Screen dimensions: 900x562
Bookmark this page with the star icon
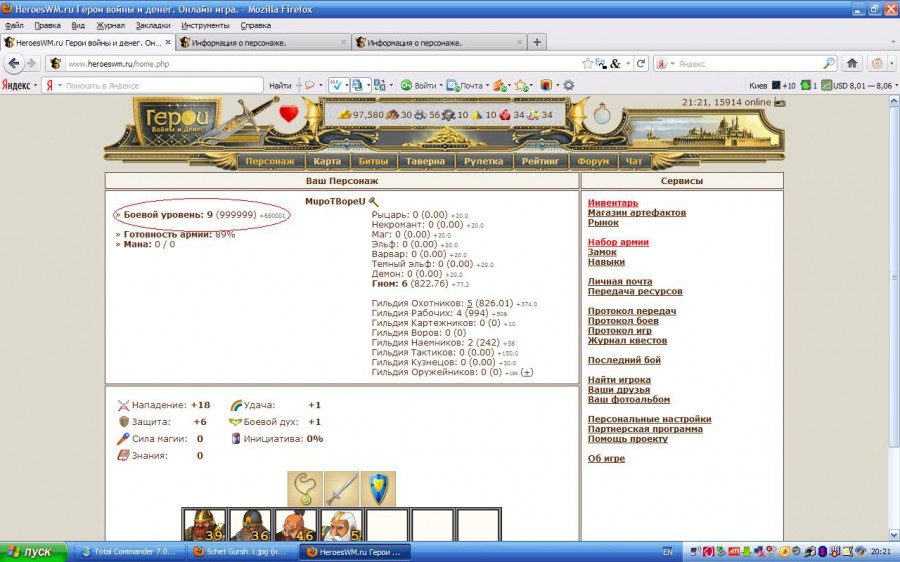pos(588,63)
